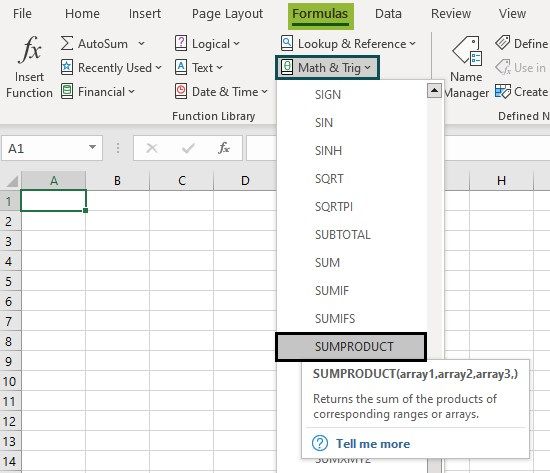Select column D header
The width and height of the screenshot is (550, 473).
[245, 181]
